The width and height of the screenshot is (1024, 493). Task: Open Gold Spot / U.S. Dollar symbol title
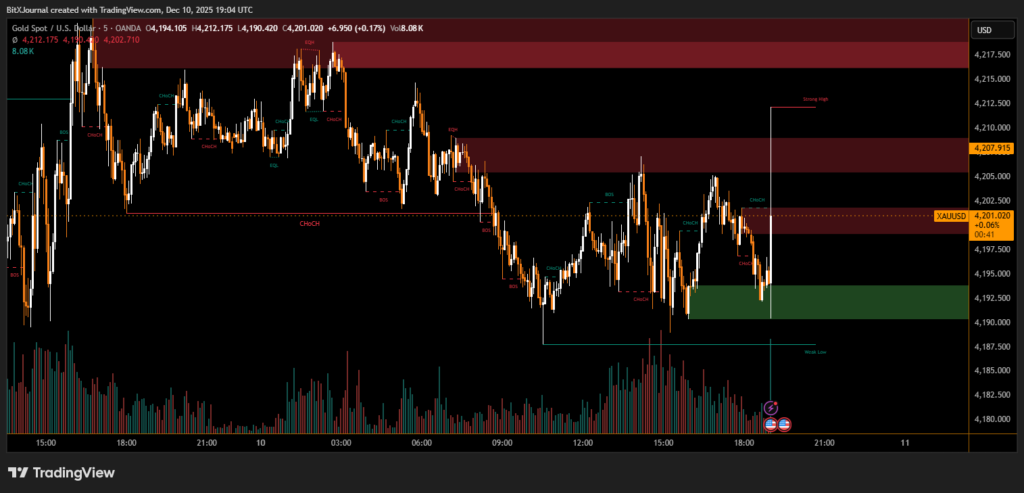[62, 29]
